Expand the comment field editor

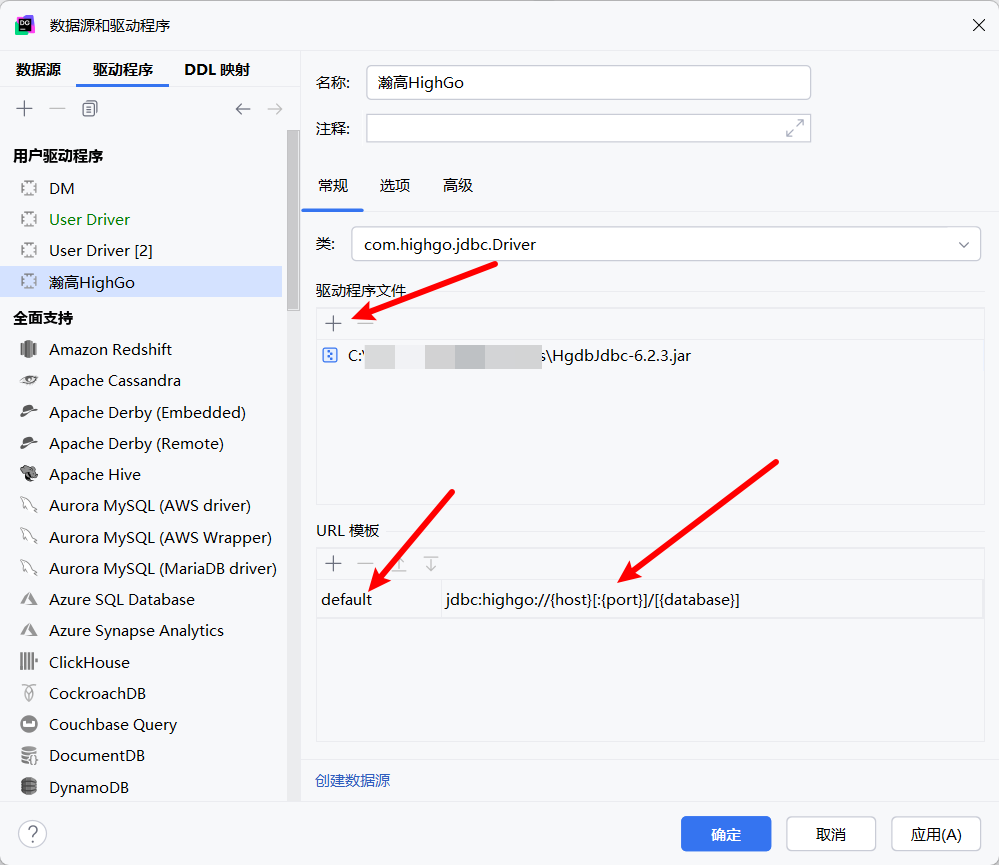[794, 128]
